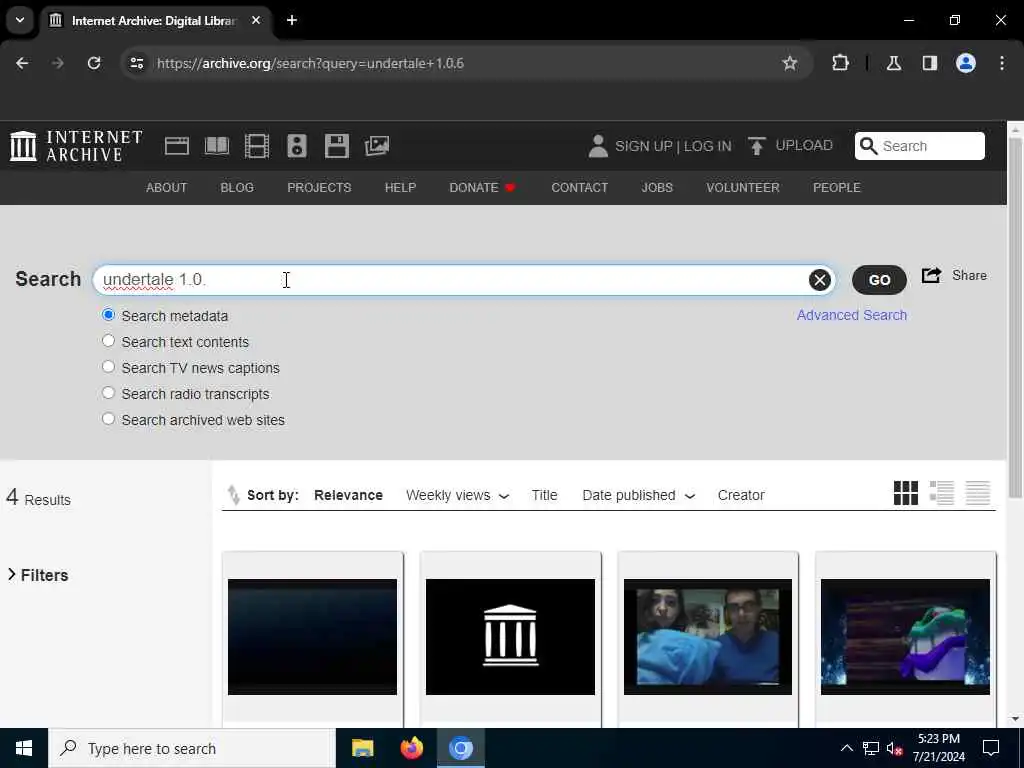
Task: Sort results by Relevance
Action: [x=348, y=495]
